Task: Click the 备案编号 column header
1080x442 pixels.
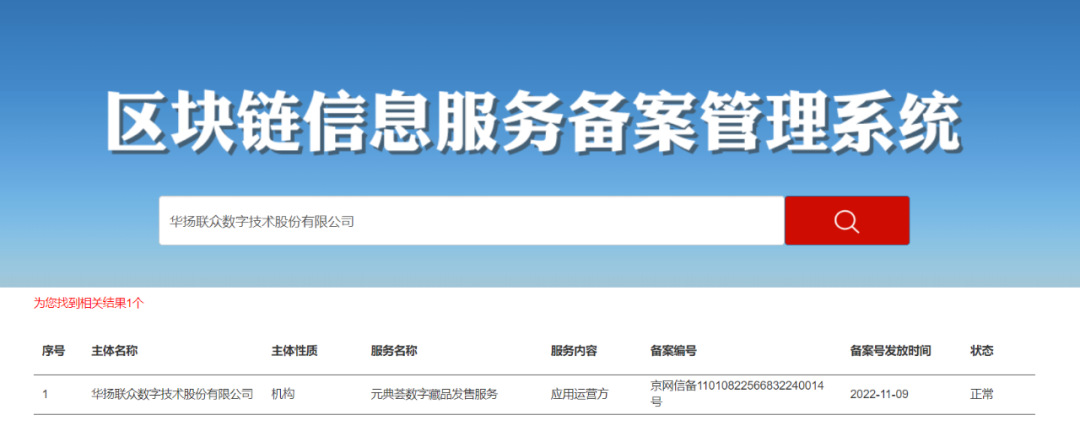Action: pyautogui.click(x=674, y=350)
